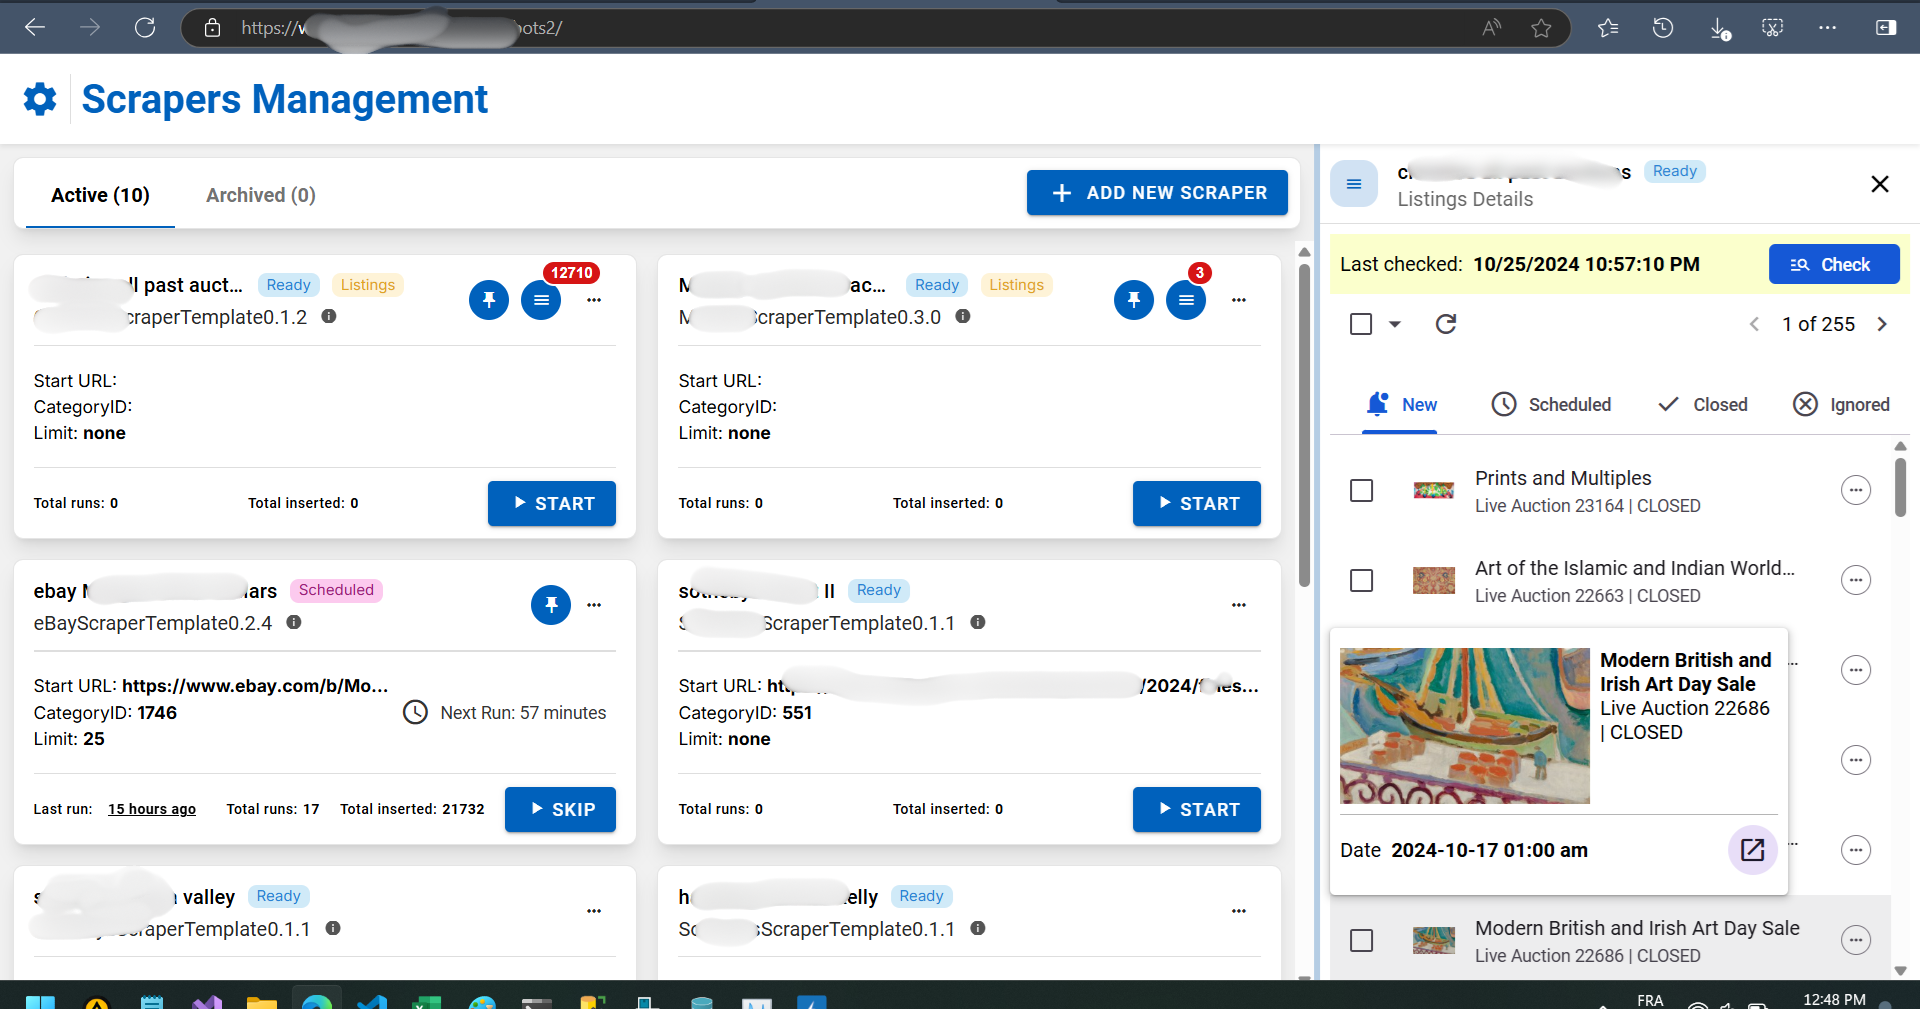Go to previous listings page
Screen dimensions: 1920x1009
coord(1754,324)
